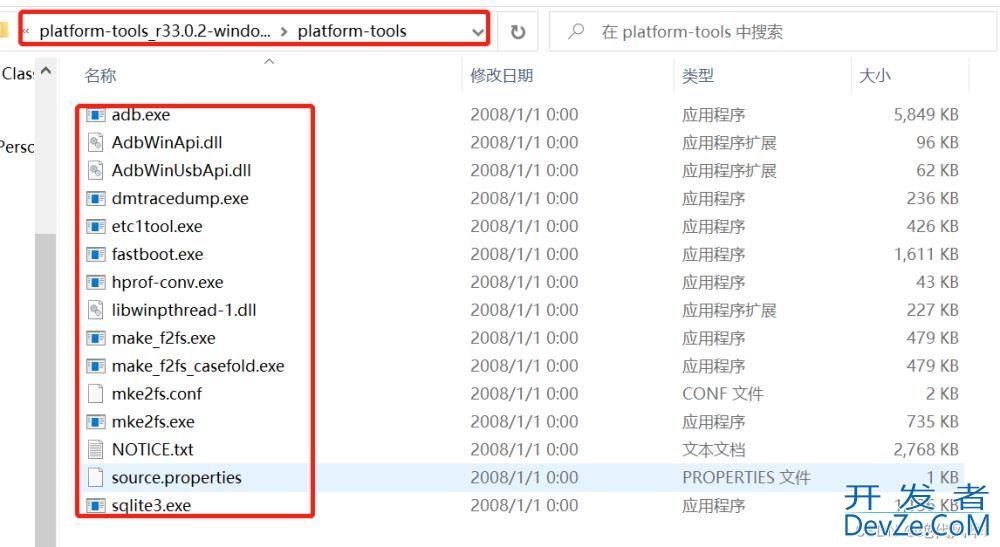The image size is (1000, 547).
Task: Click the mke2fs.conf file icon
Action: 96,394
